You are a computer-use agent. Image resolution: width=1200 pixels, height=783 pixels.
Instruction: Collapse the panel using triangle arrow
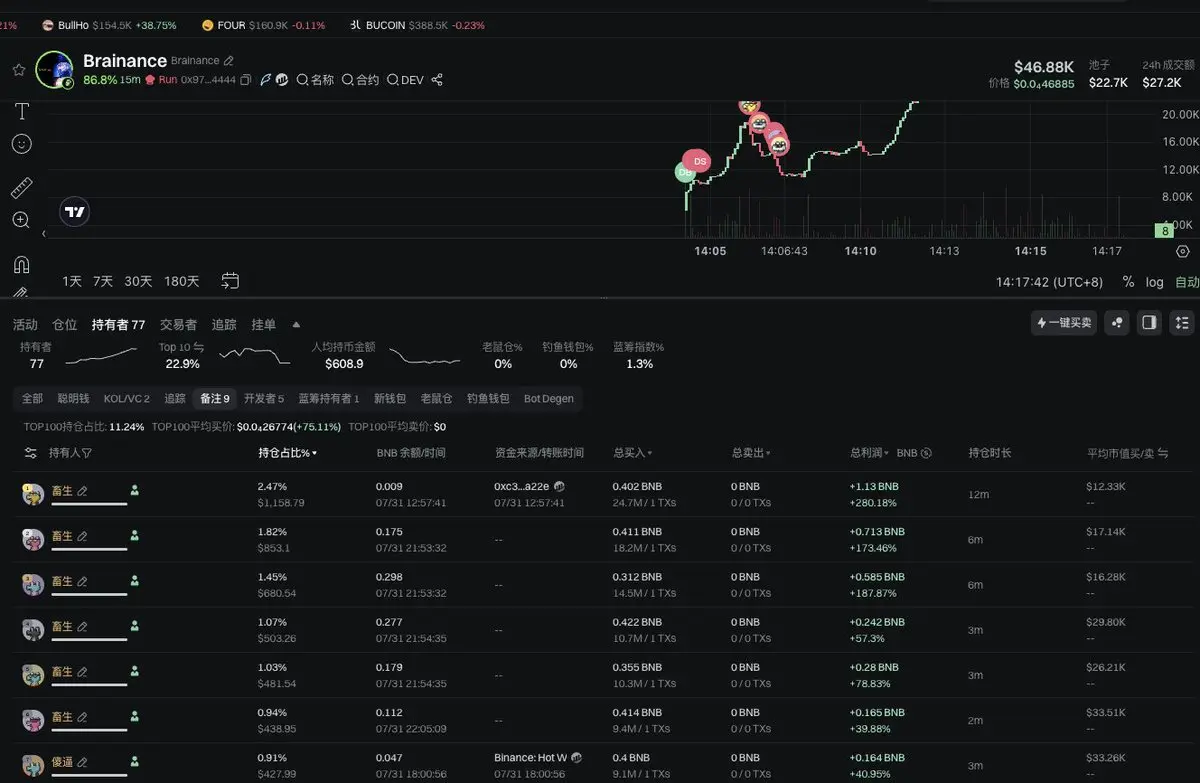(x=296, y=325)
